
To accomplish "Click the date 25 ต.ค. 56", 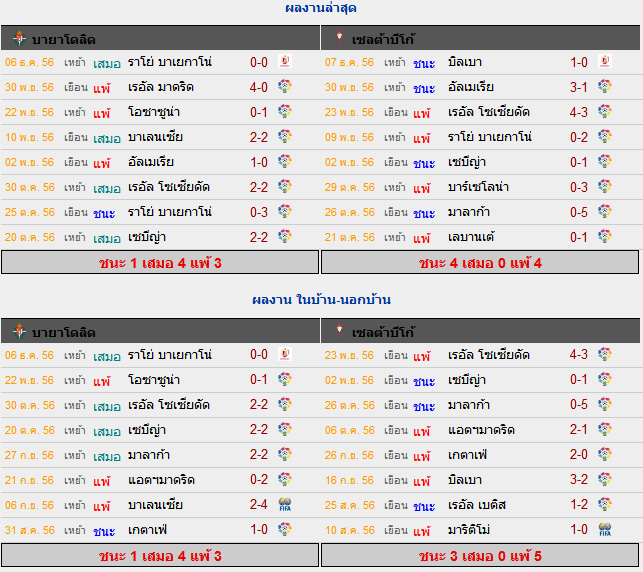I will (30, 212).
